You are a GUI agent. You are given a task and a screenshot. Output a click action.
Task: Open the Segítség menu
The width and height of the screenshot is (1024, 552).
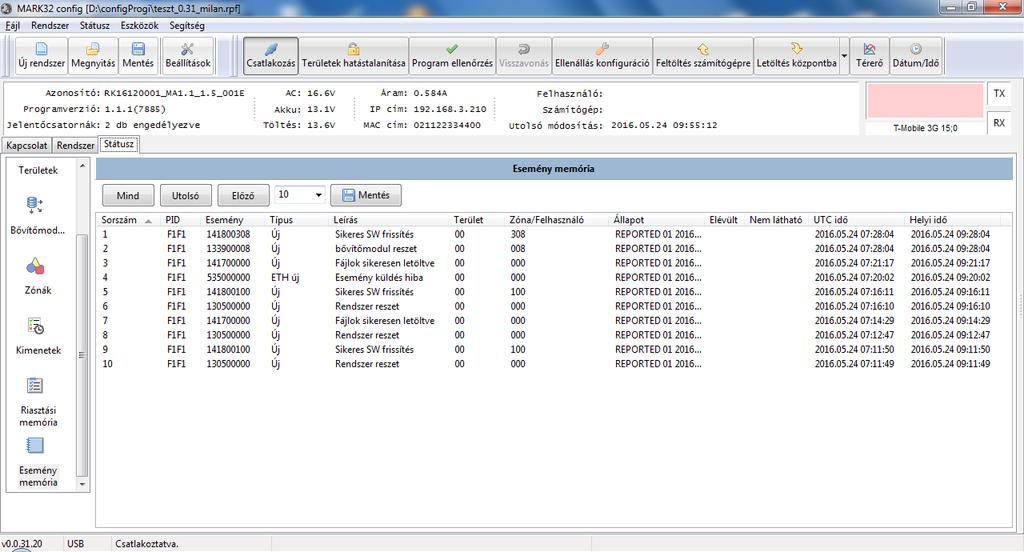coord(187,25)
